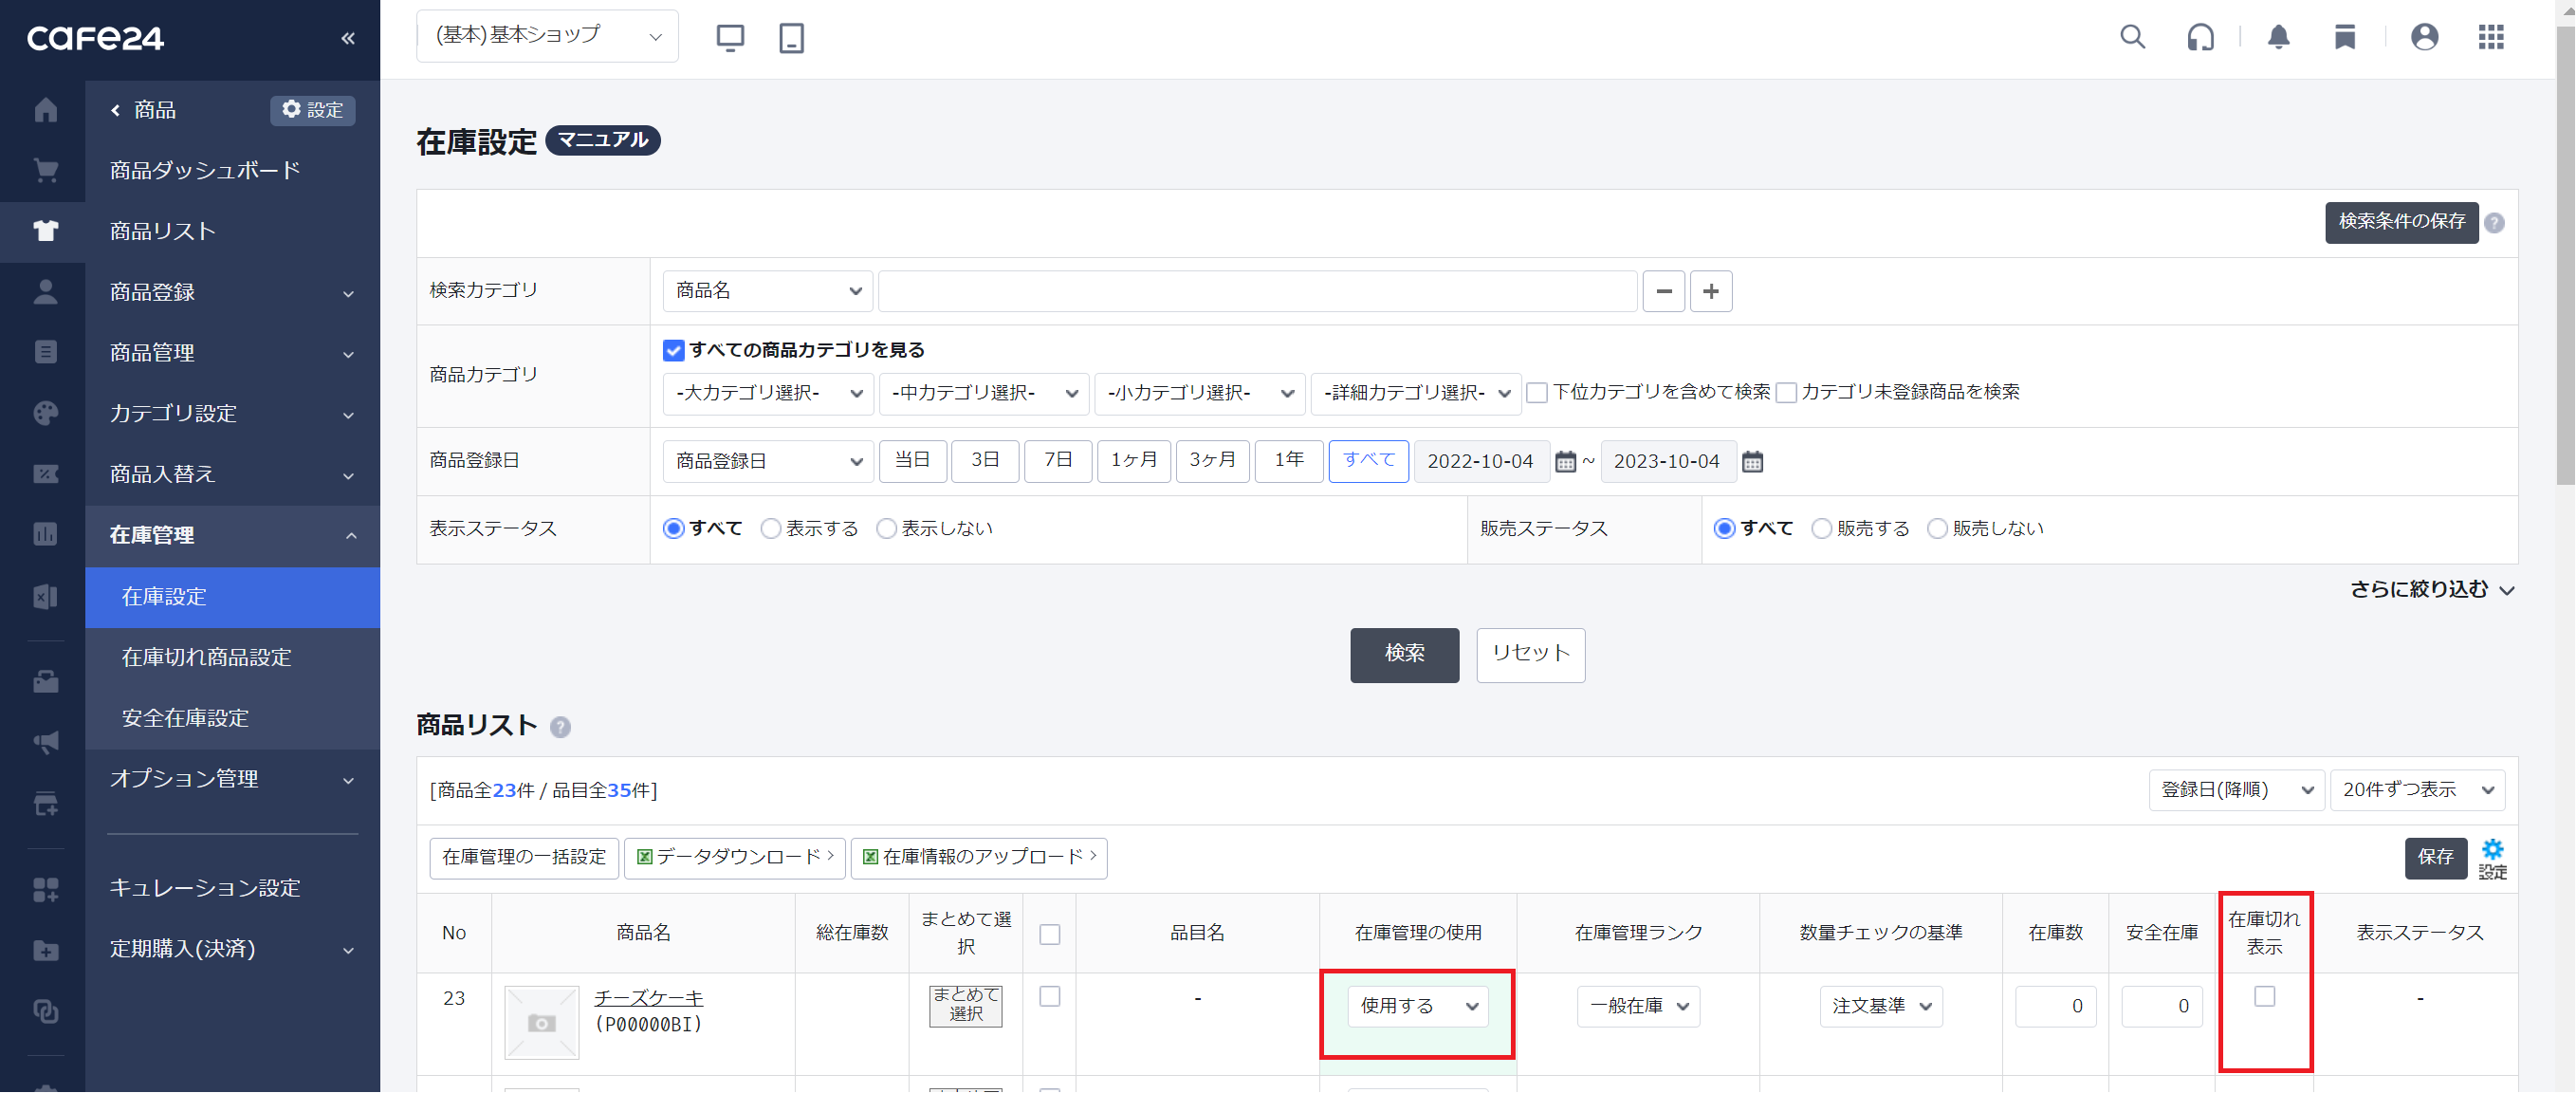Select 販売しない radio for sales status

tap(1937, 529)
